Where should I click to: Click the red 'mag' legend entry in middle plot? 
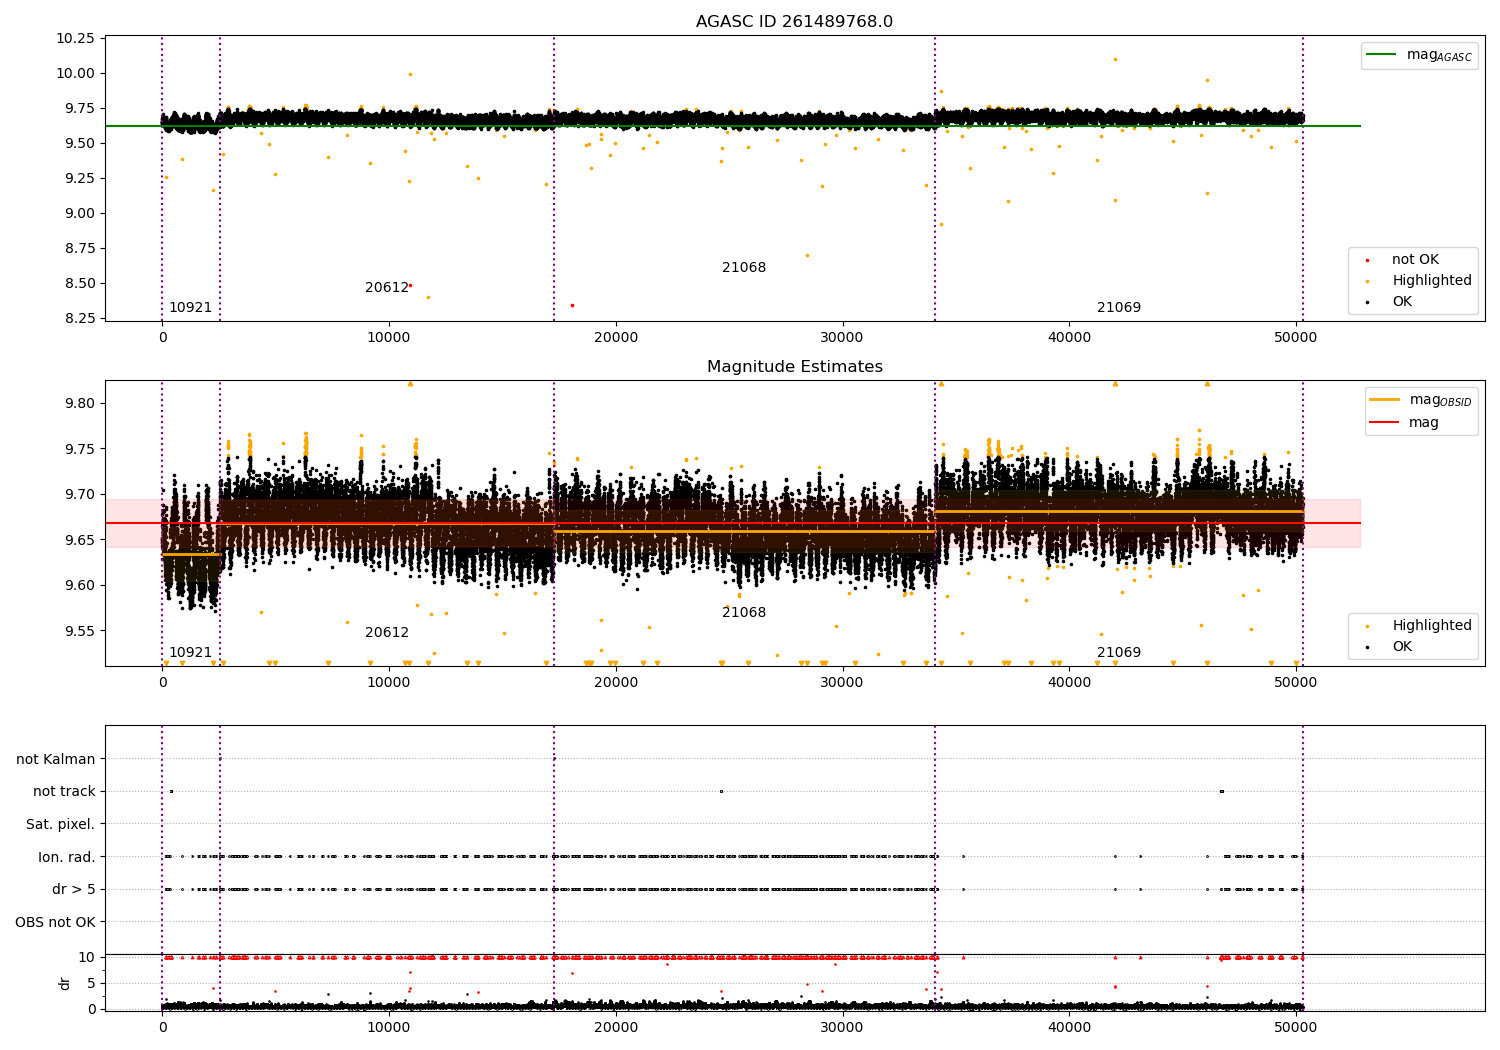[x=1404, y=423]
